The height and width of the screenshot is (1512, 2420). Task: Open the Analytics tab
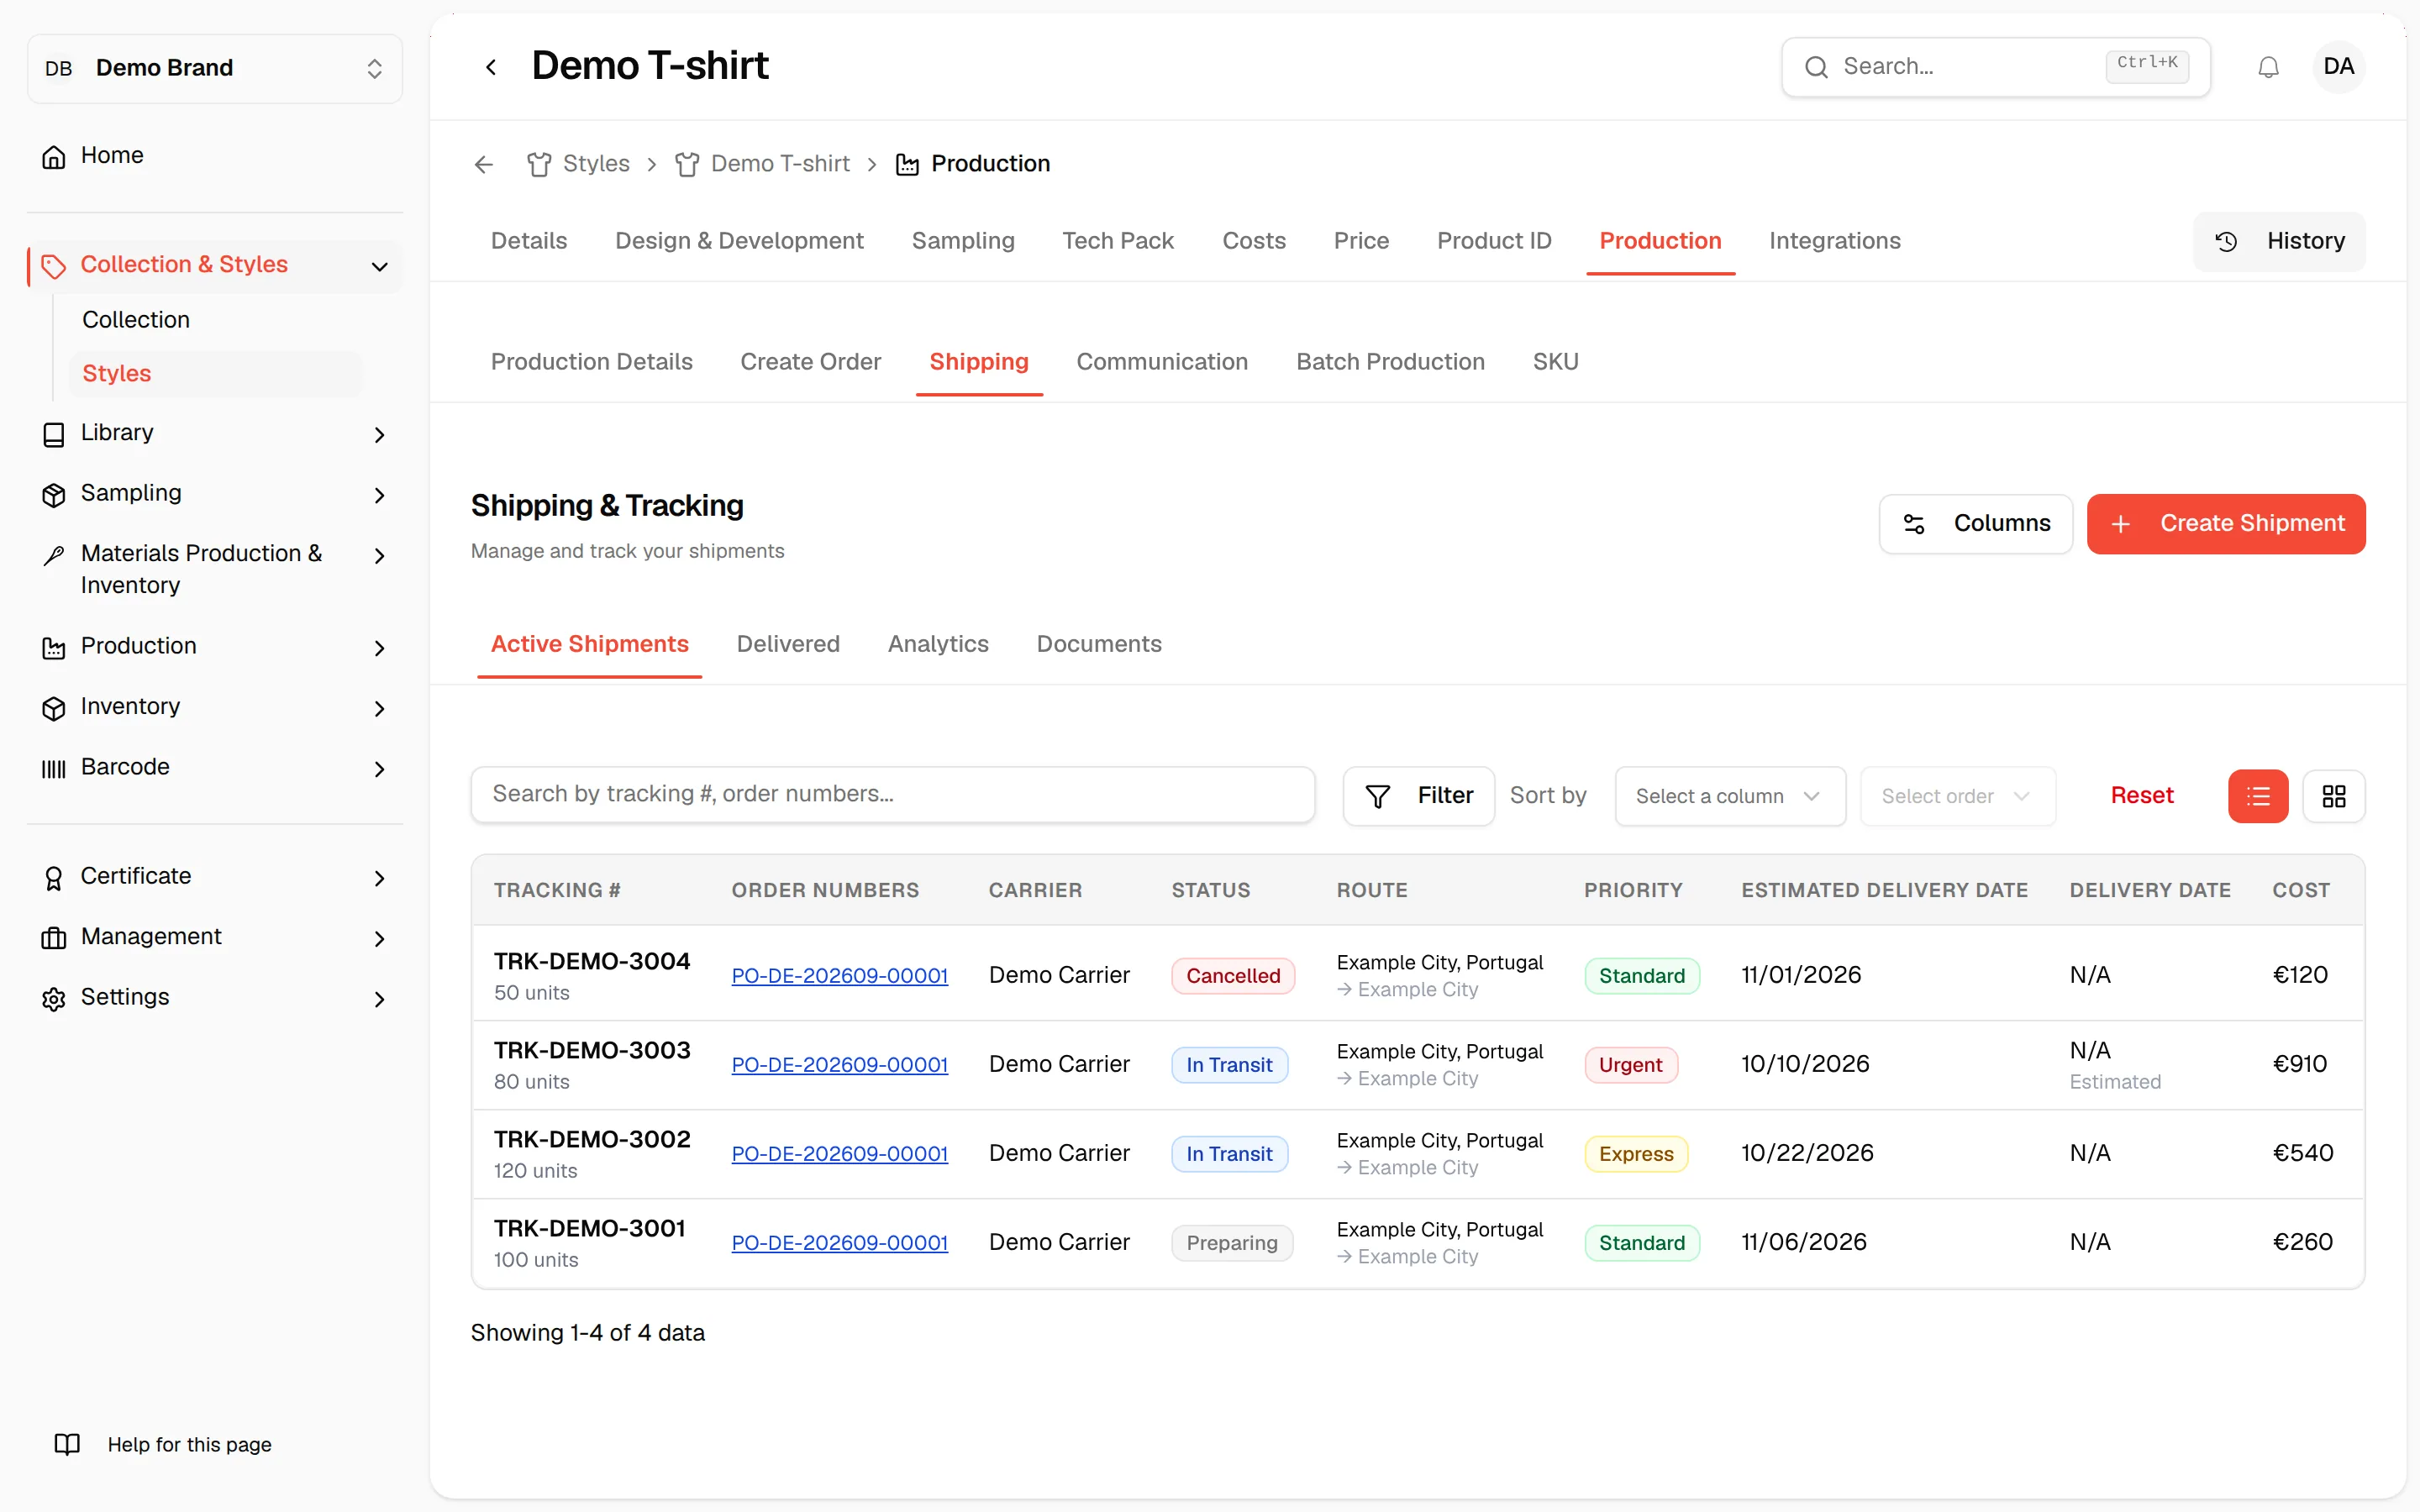(937, 644)
